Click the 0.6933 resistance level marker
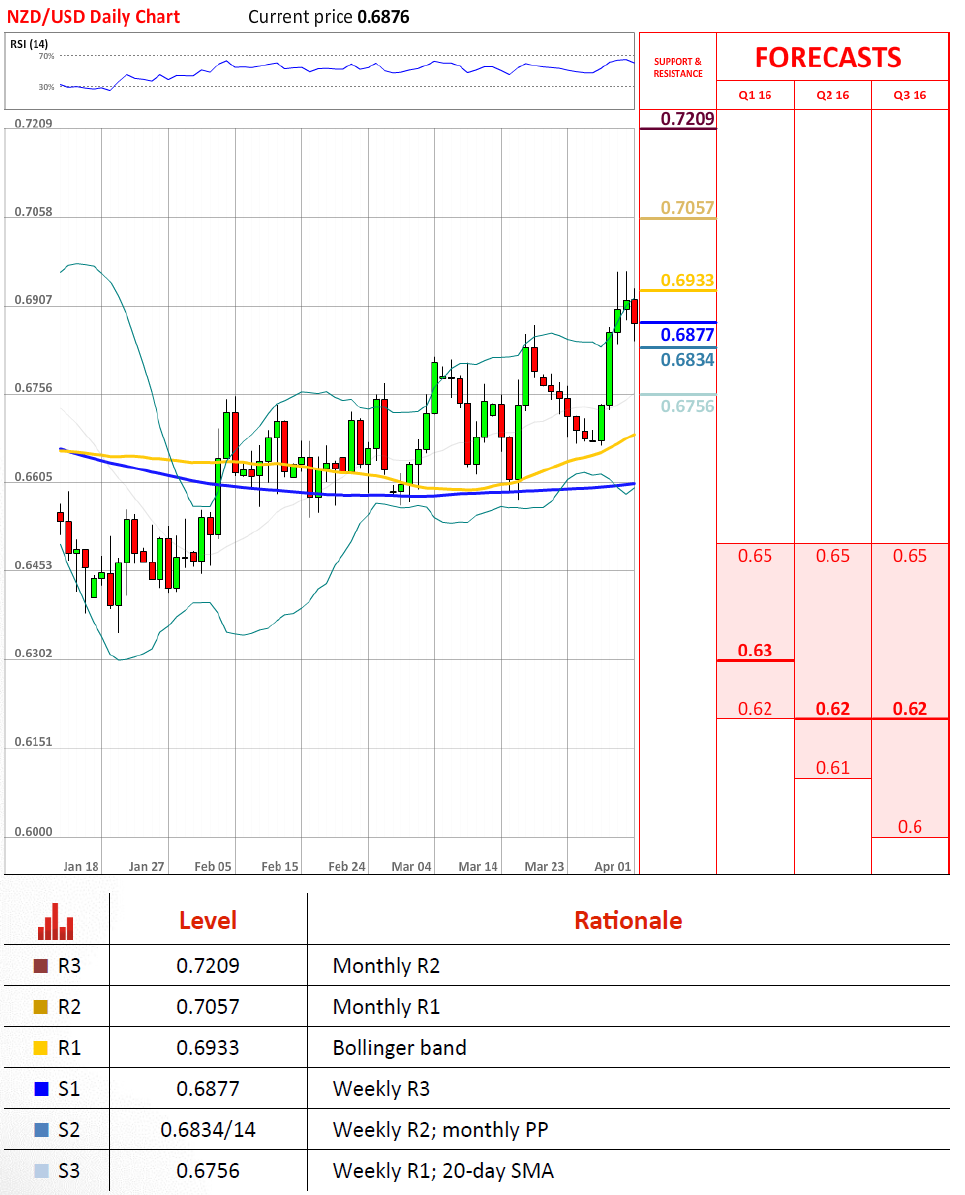This screenshot has height=1195, width=965. coord(687,280)
